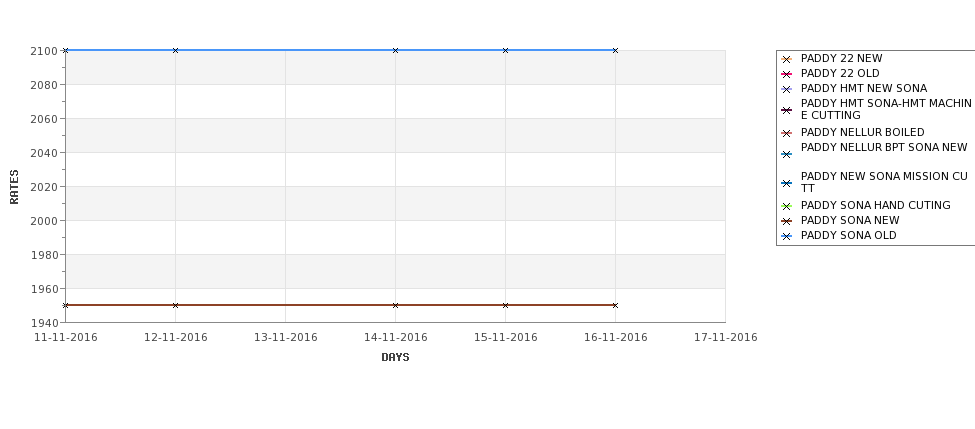
Task: Click the PADDY SONA HAND CUTING legend marker
Action: (786, 206)
